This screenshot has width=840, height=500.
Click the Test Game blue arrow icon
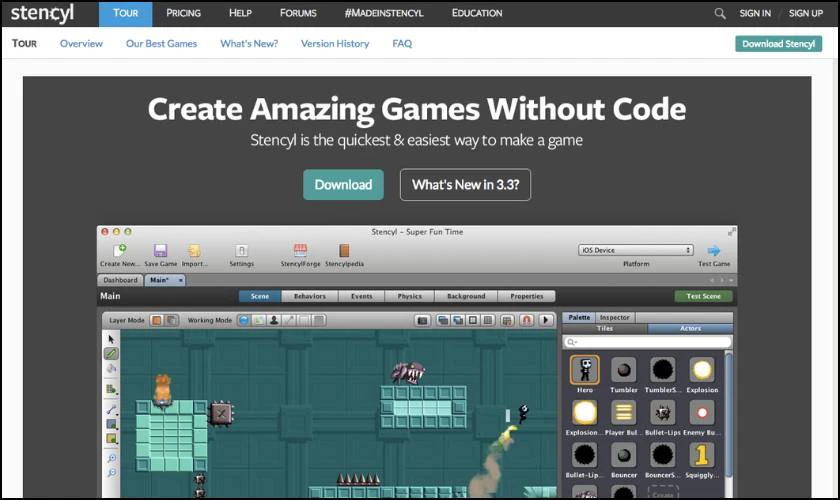pos(714,250)
